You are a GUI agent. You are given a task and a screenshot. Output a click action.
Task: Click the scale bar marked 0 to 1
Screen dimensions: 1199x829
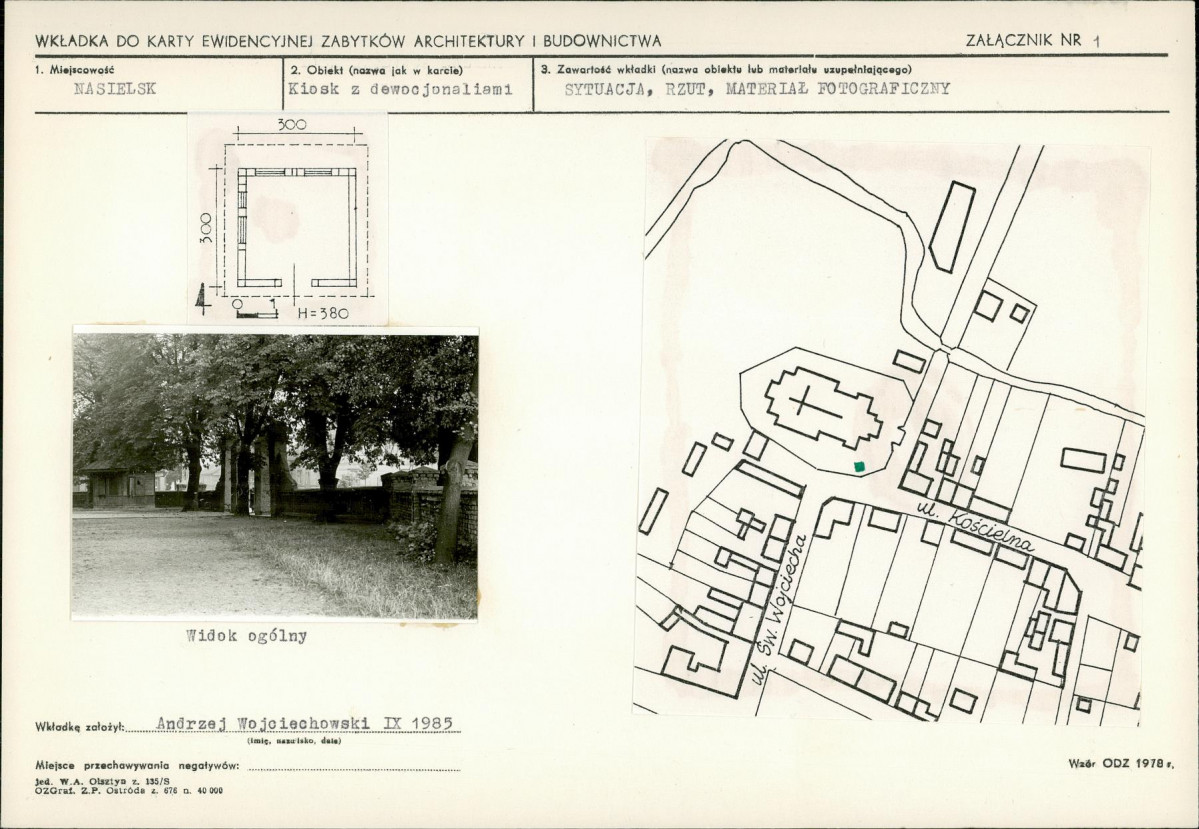point(255,308)
